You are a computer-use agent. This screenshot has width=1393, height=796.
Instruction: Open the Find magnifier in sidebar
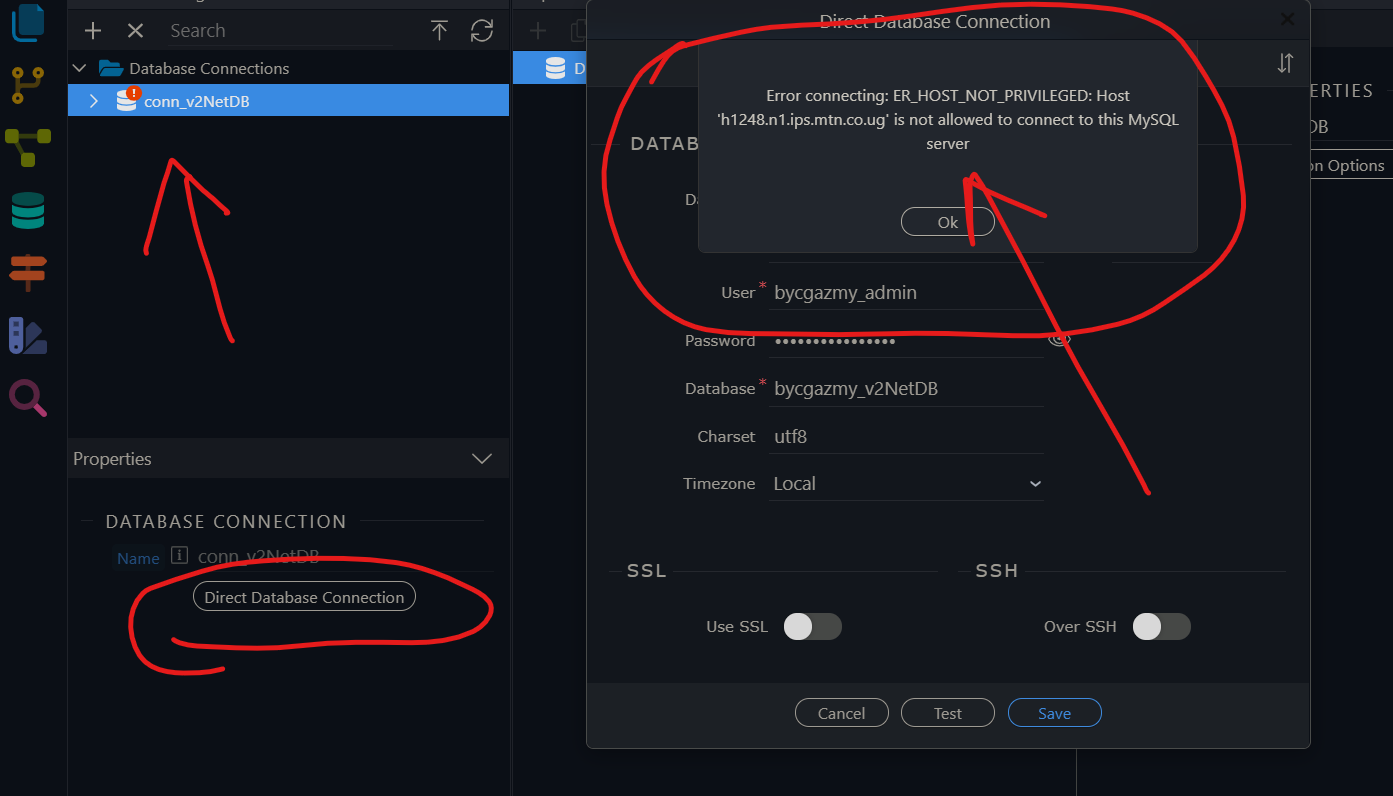[27, 398]
